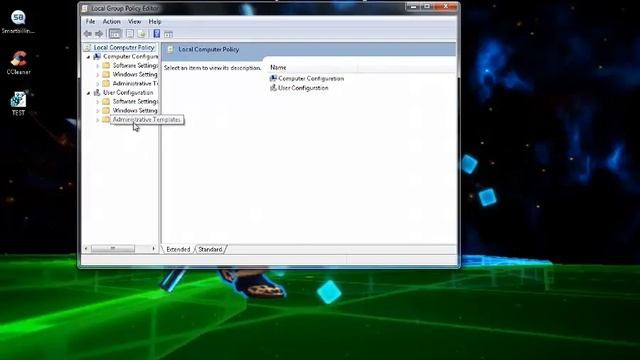640x360 pixels.
Task: Open the Help menu
Action: click(x=155, y=21)
